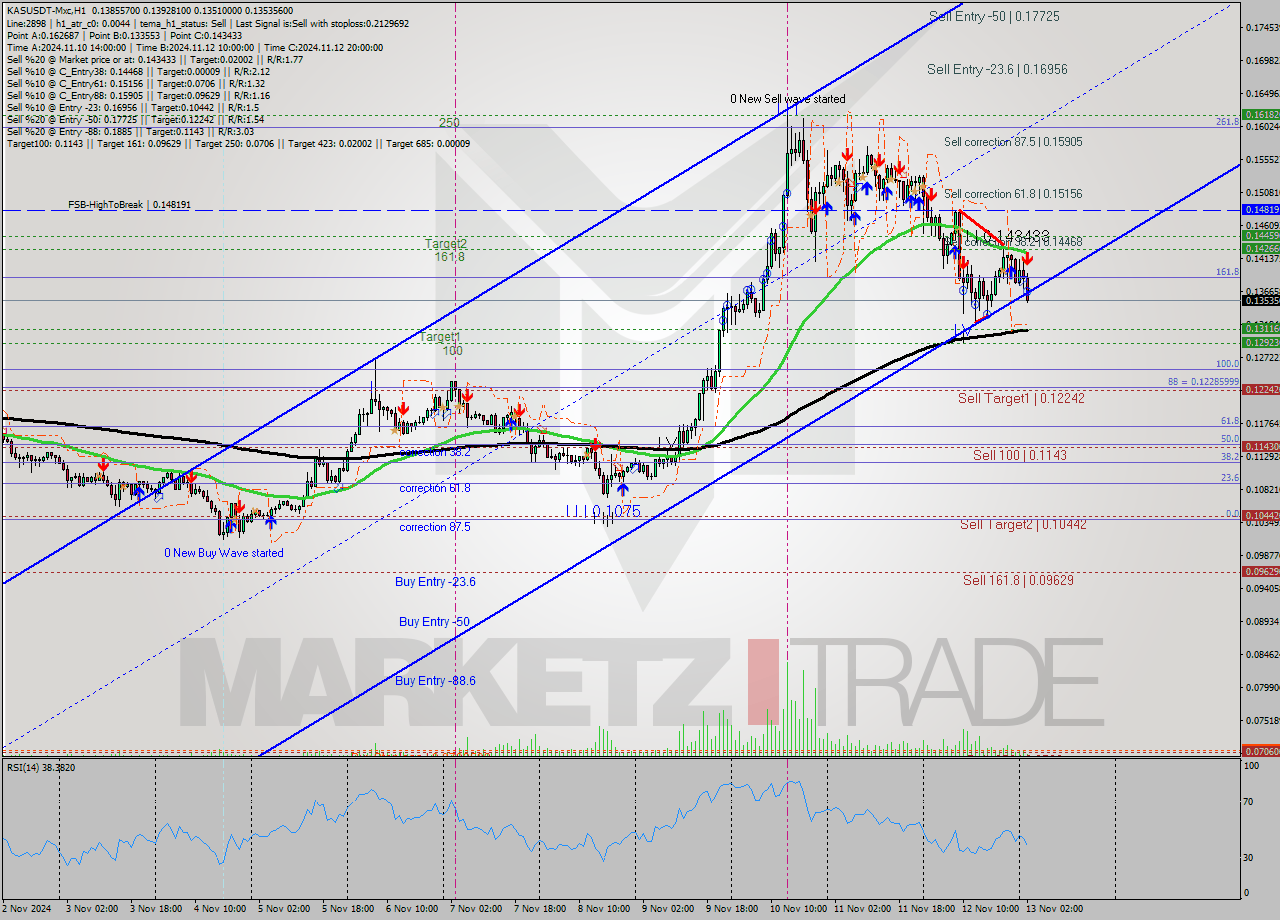
Task: Click the 0.15552 price axis value
Action: 1260,159
